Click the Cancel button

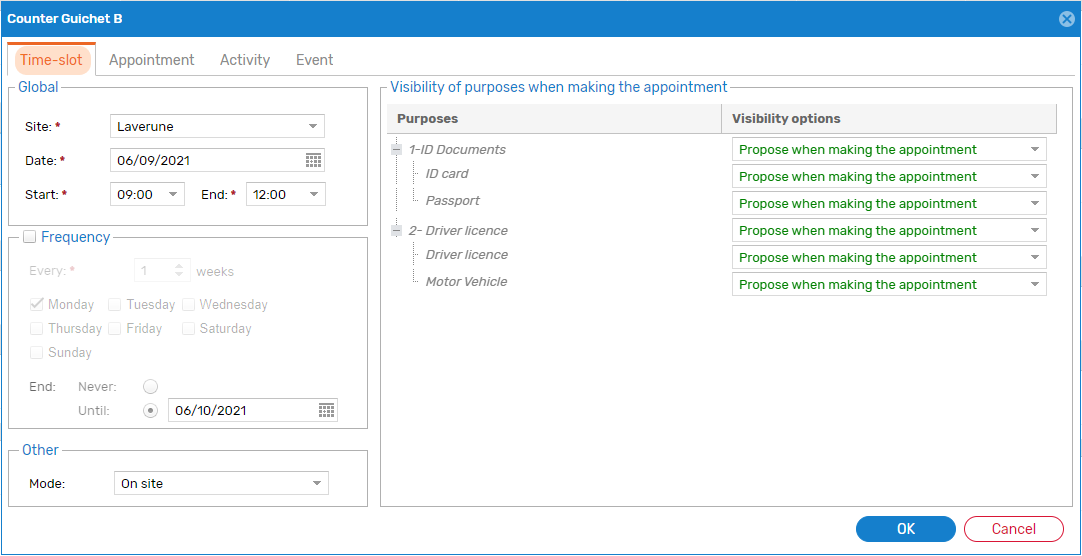tap(1014, 529)
